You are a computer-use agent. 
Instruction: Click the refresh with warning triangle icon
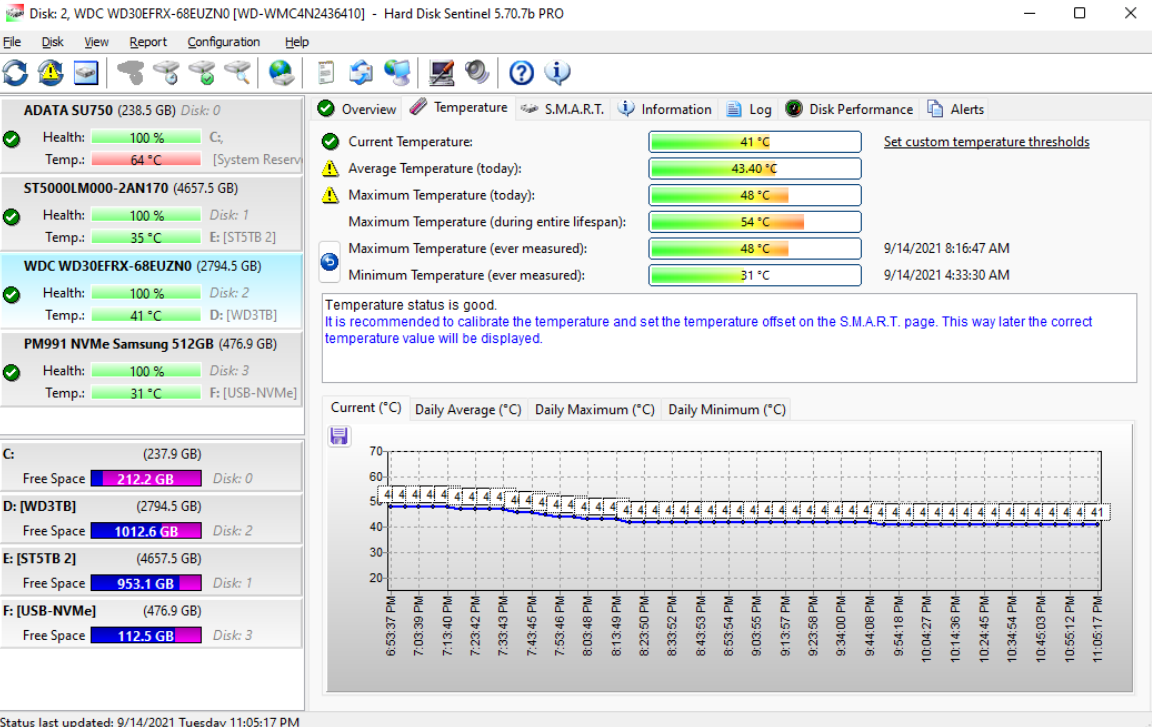pyautogui.click(x=51, y=73)
